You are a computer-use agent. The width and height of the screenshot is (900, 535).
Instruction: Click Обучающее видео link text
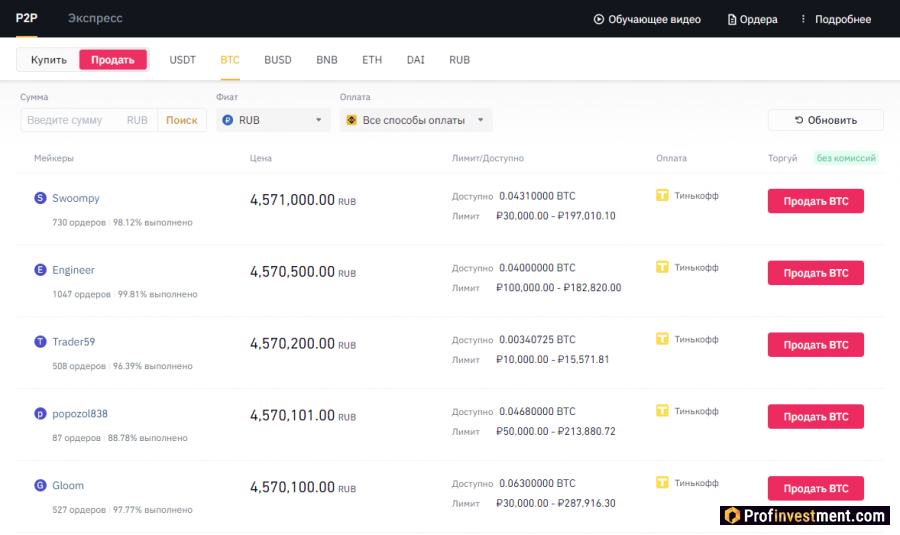click(654, 19)
